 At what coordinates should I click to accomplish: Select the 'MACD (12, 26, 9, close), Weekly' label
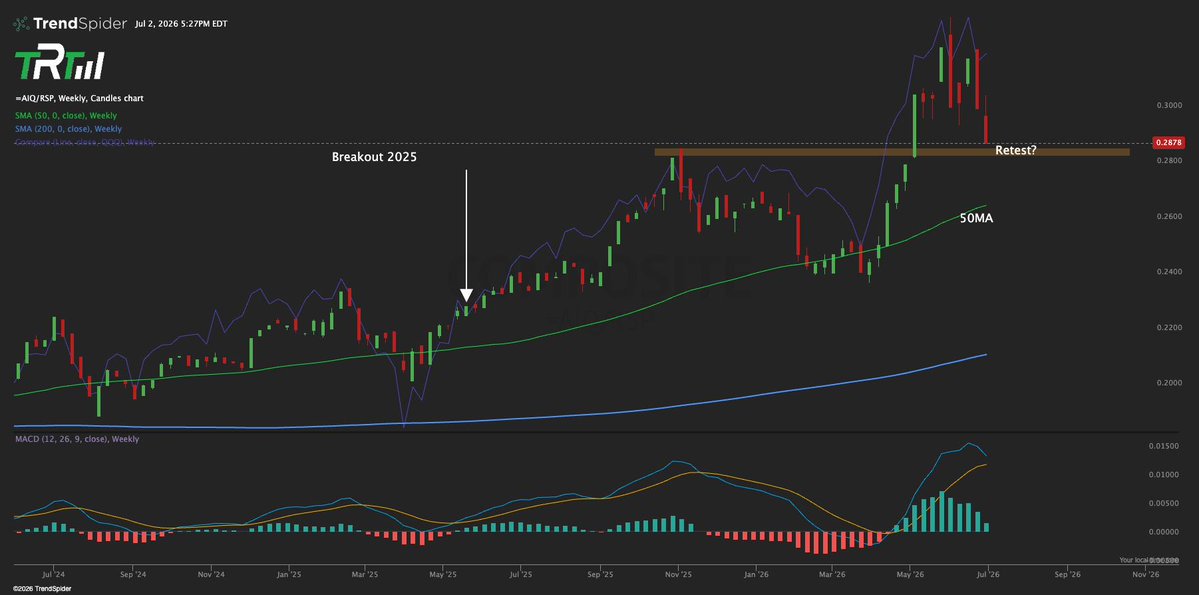tap(77, 439)
